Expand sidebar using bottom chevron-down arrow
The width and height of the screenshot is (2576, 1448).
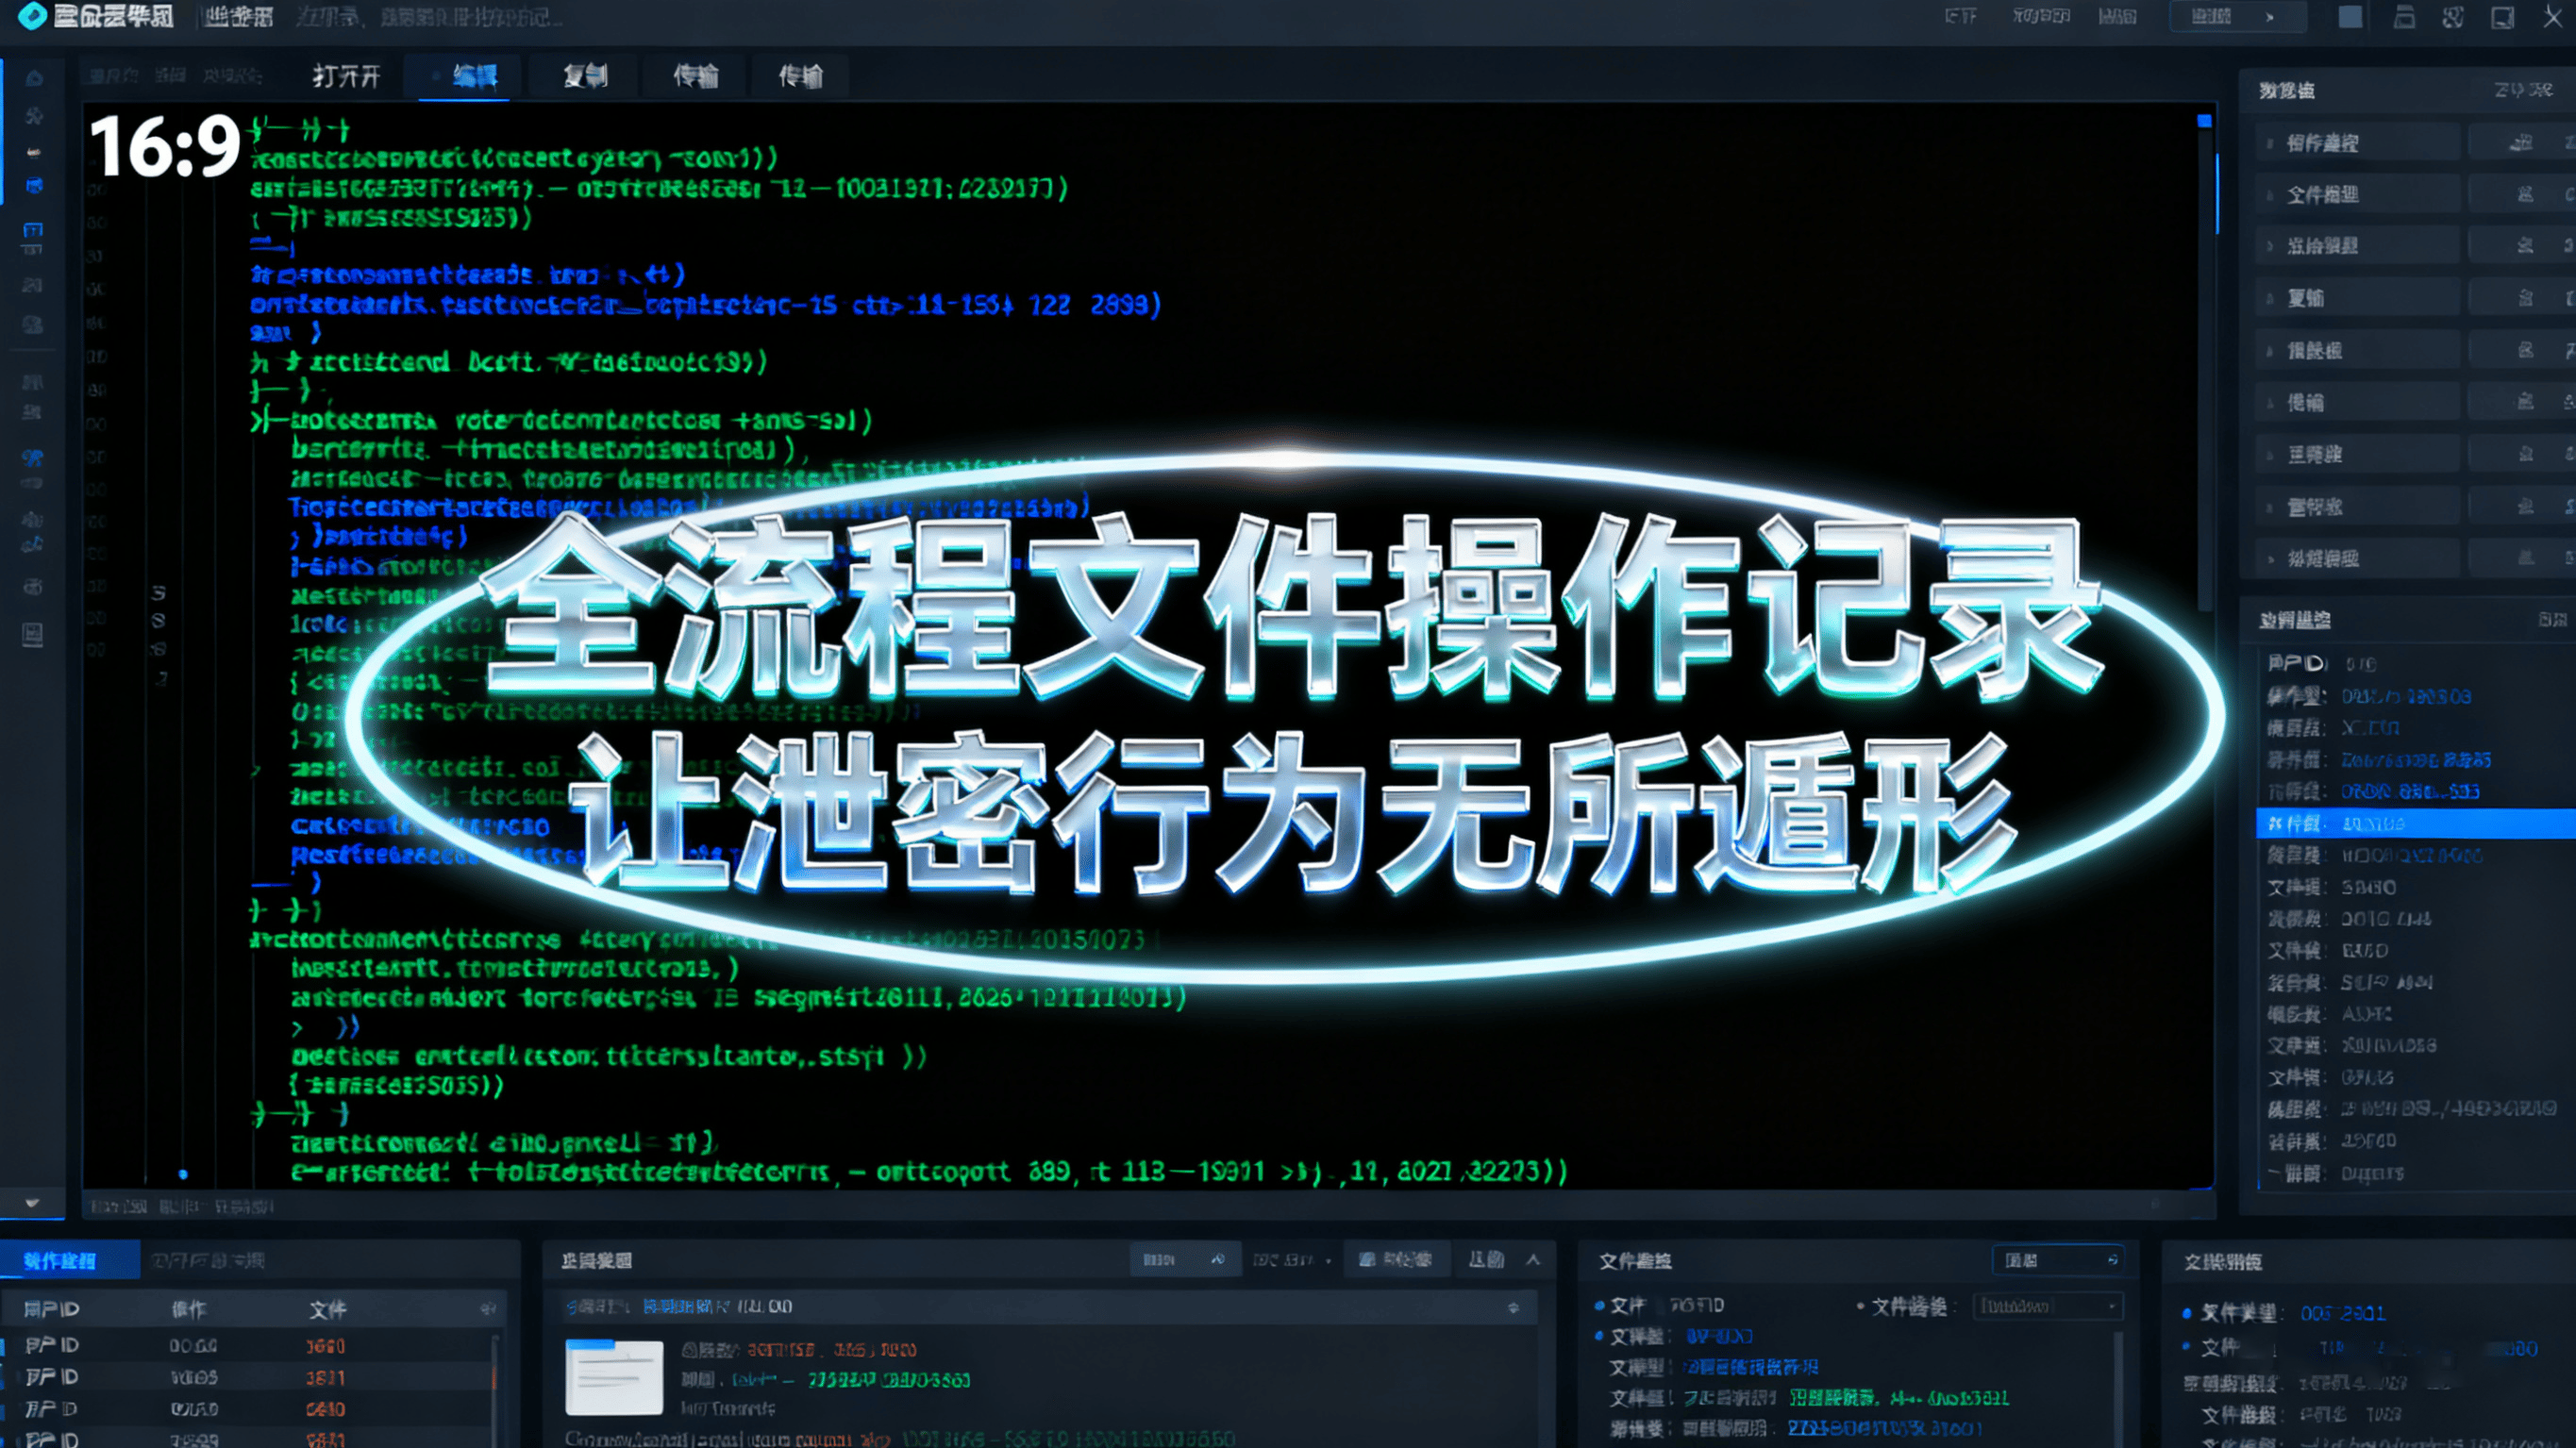point(32,1203)
